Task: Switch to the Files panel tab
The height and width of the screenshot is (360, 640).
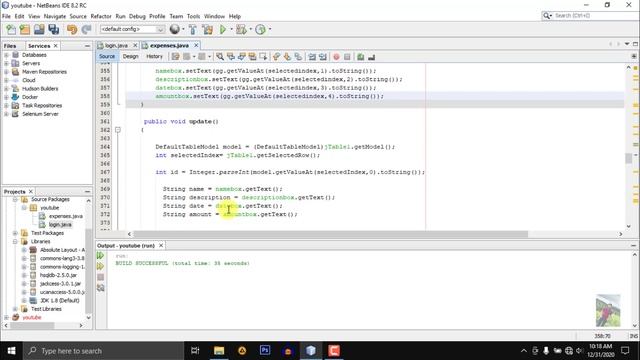Action: 10,46
